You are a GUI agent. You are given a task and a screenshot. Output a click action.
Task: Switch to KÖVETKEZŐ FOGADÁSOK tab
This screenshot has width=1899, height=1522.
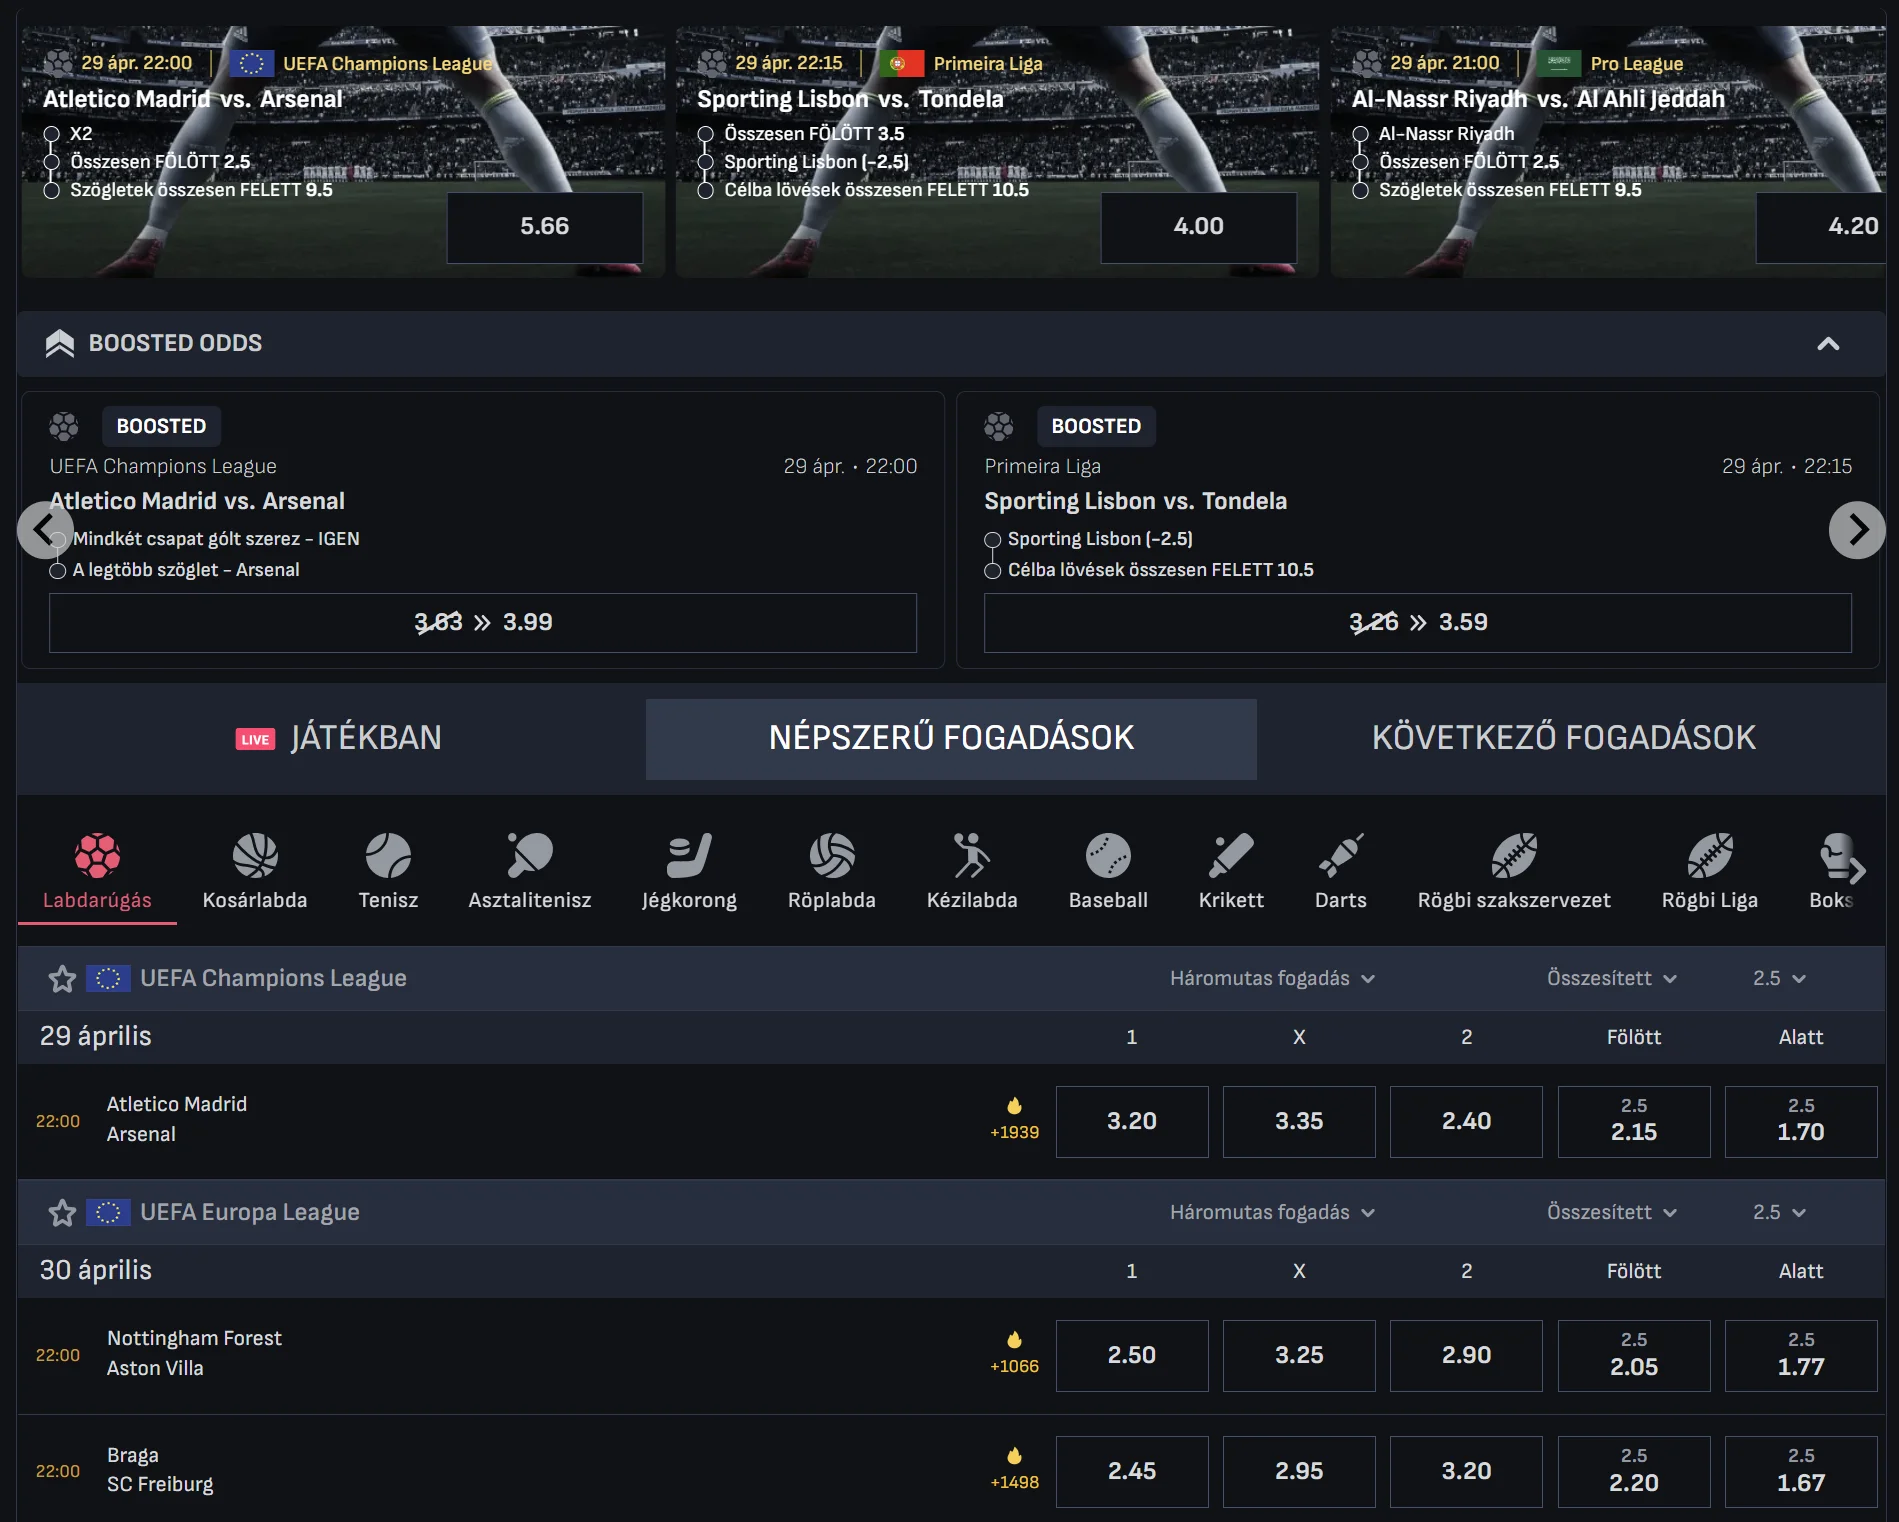tap(1563, 738)
